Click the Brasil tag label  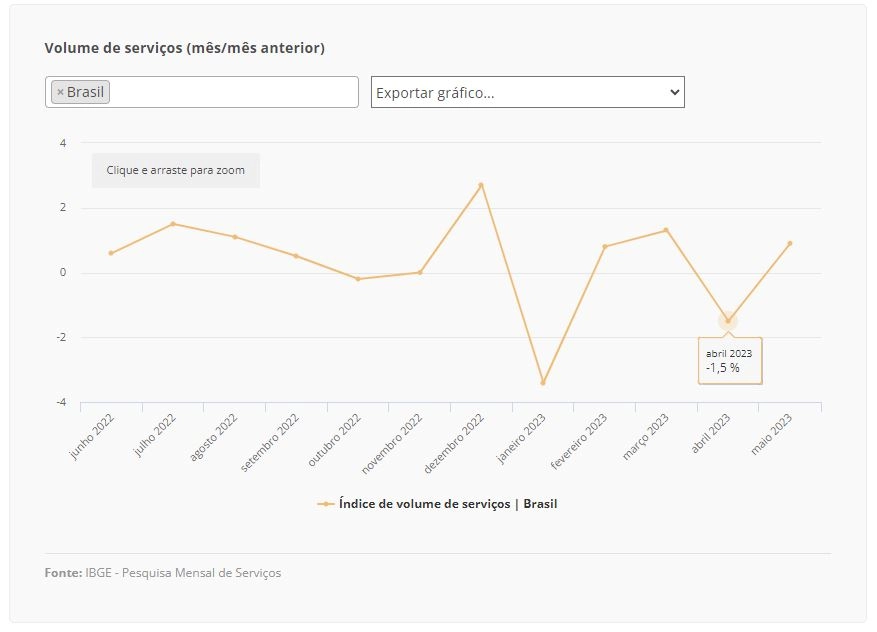tap(85, 92)
